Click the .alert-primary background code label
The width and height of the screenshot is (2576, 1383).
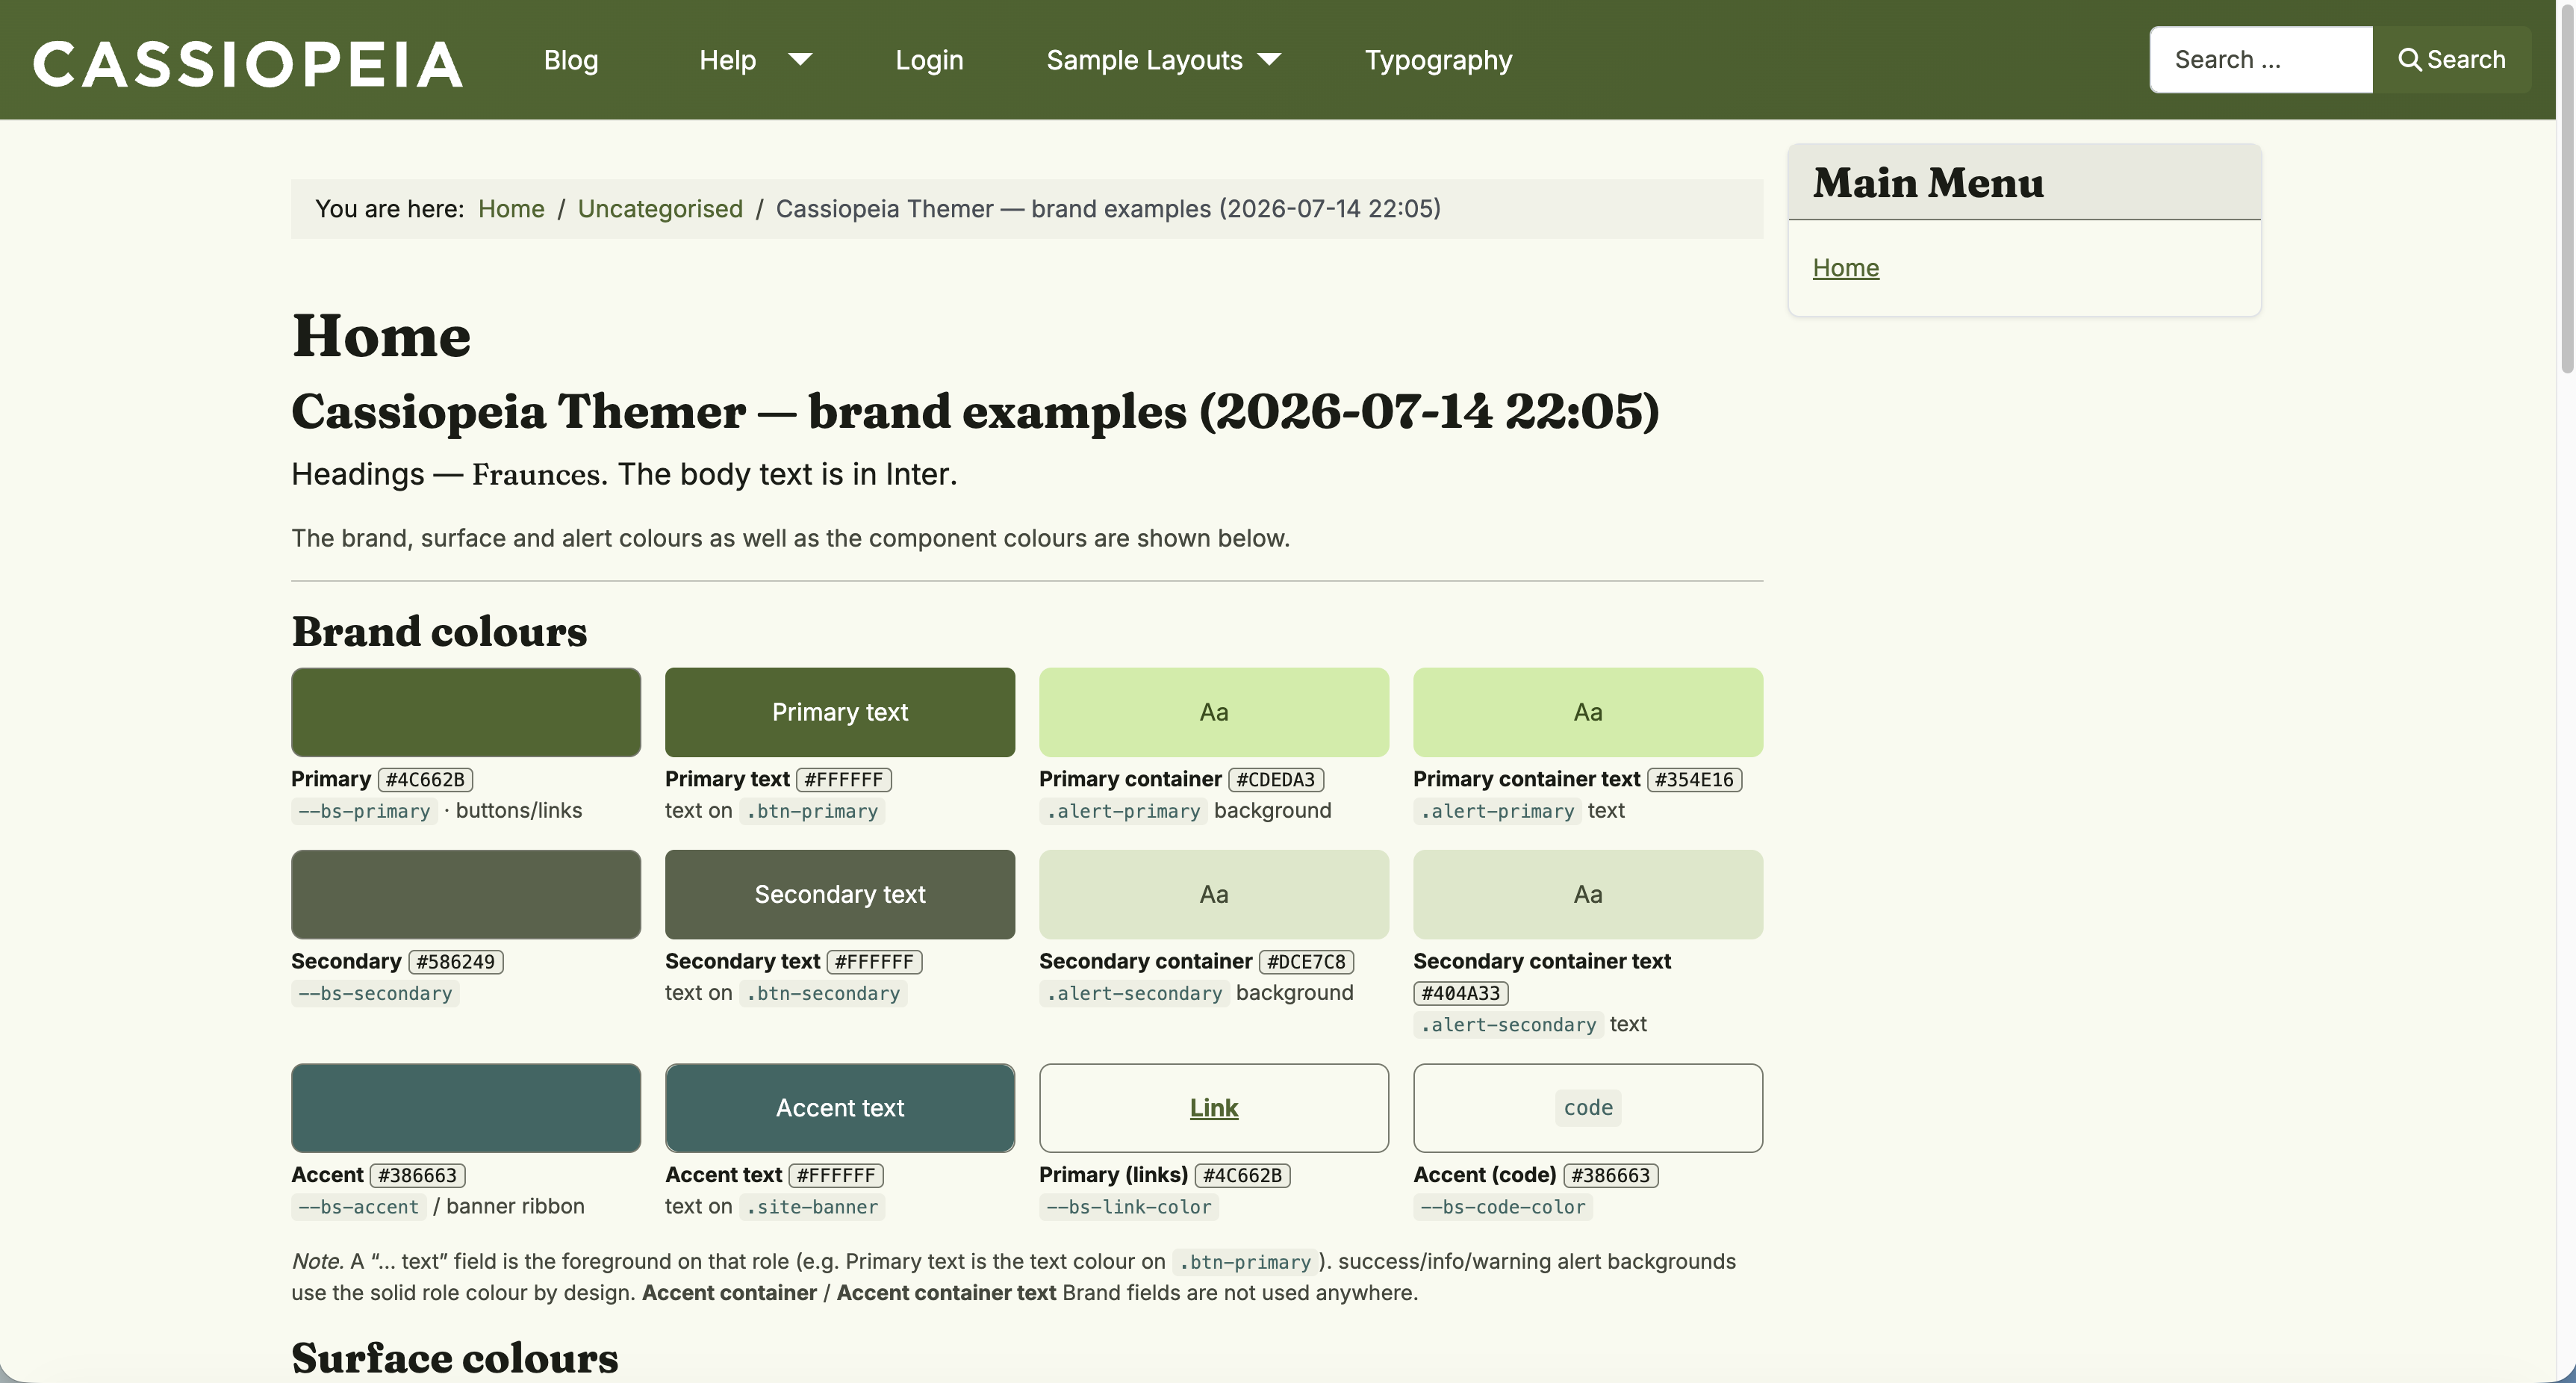click(x=1123, y=811)
